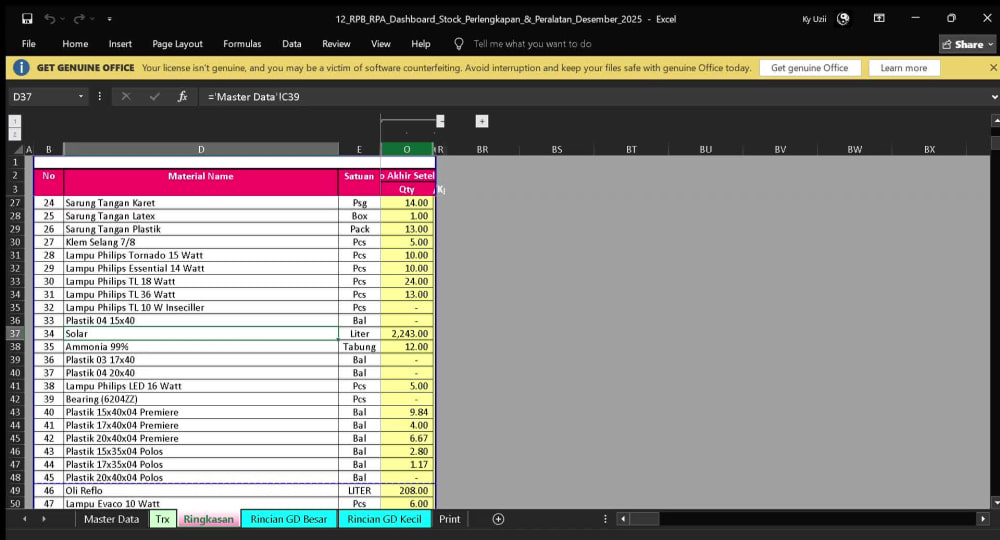Open the Insert ribbon tab

[x=120, y=44]
